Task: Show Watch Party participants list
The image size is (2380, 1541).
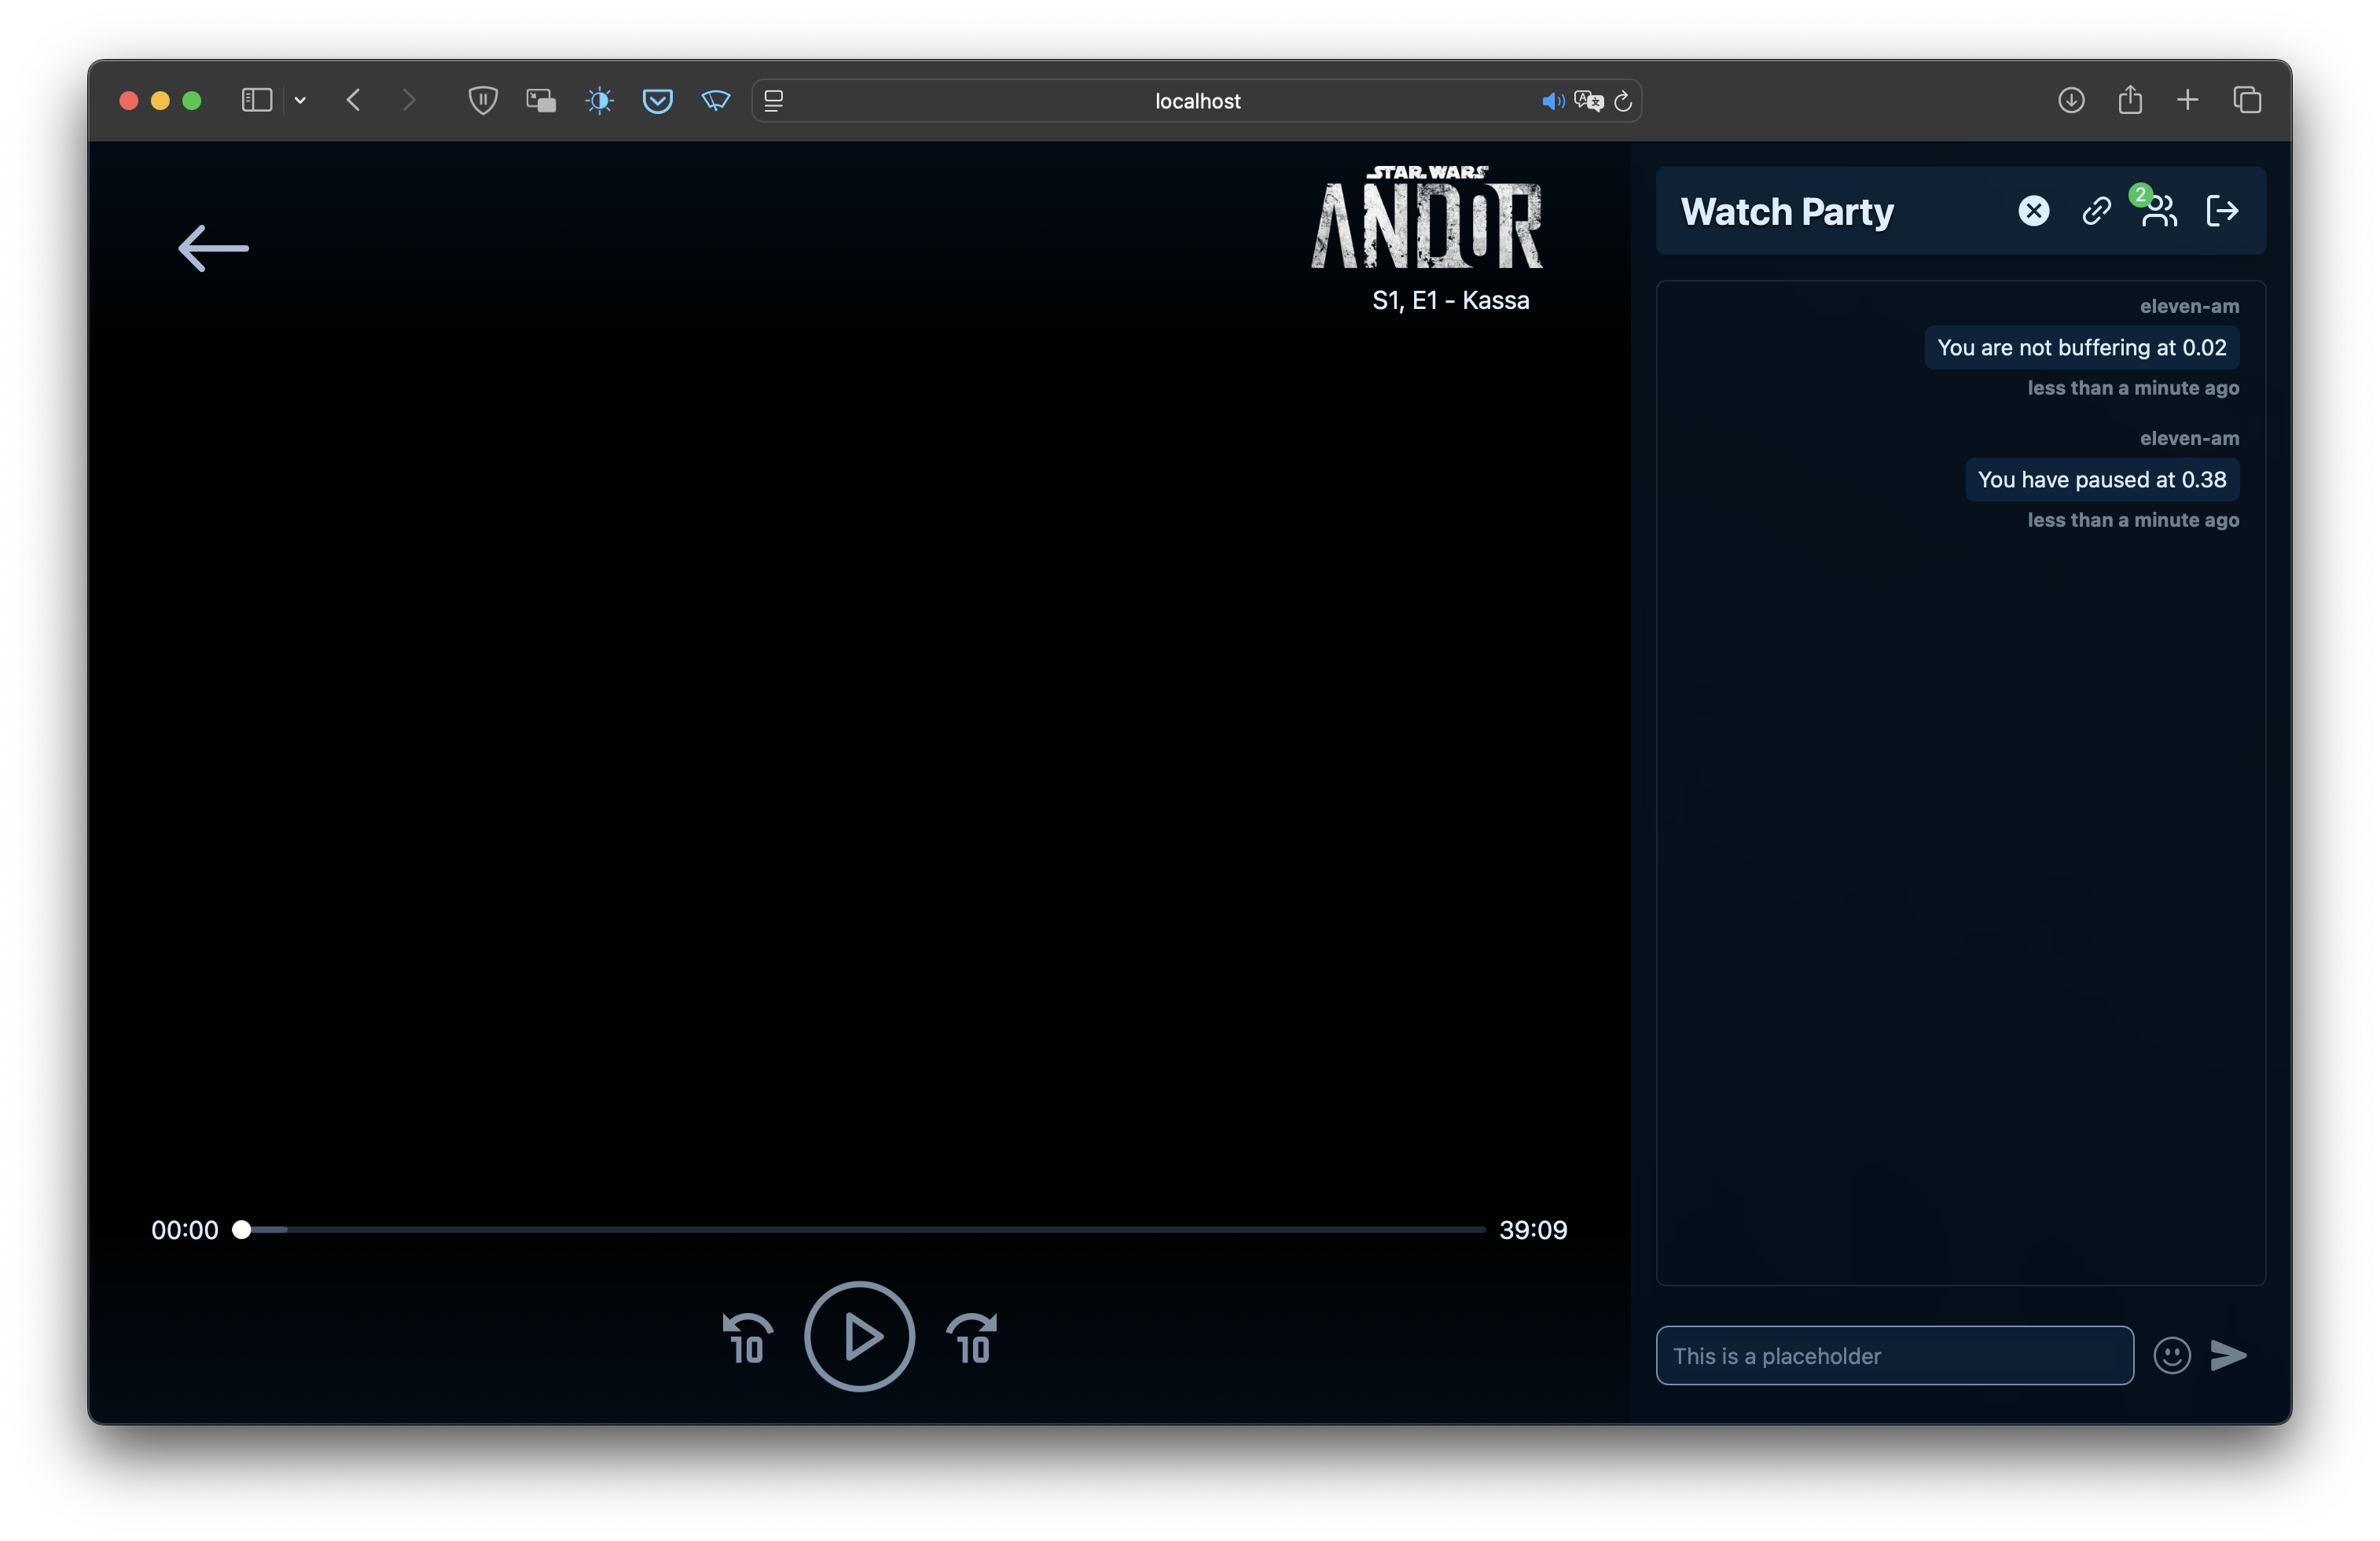Action: [2159, 211]
